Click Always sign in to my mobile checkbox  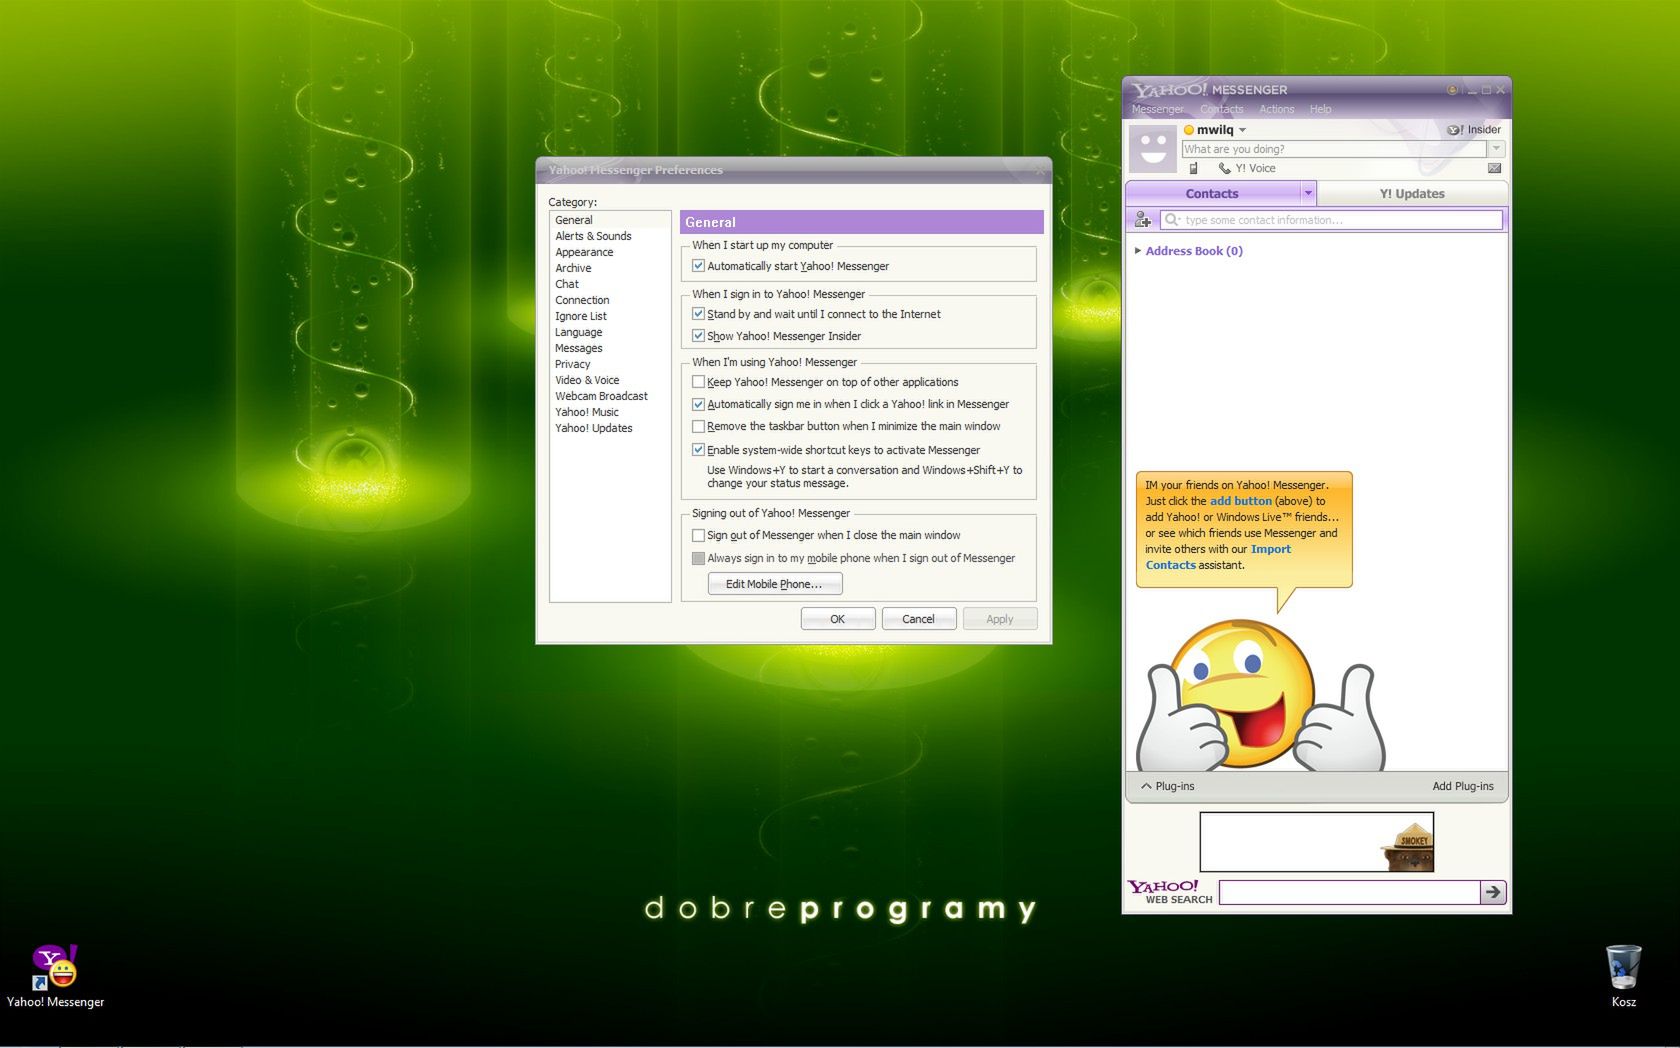(698, 558)
